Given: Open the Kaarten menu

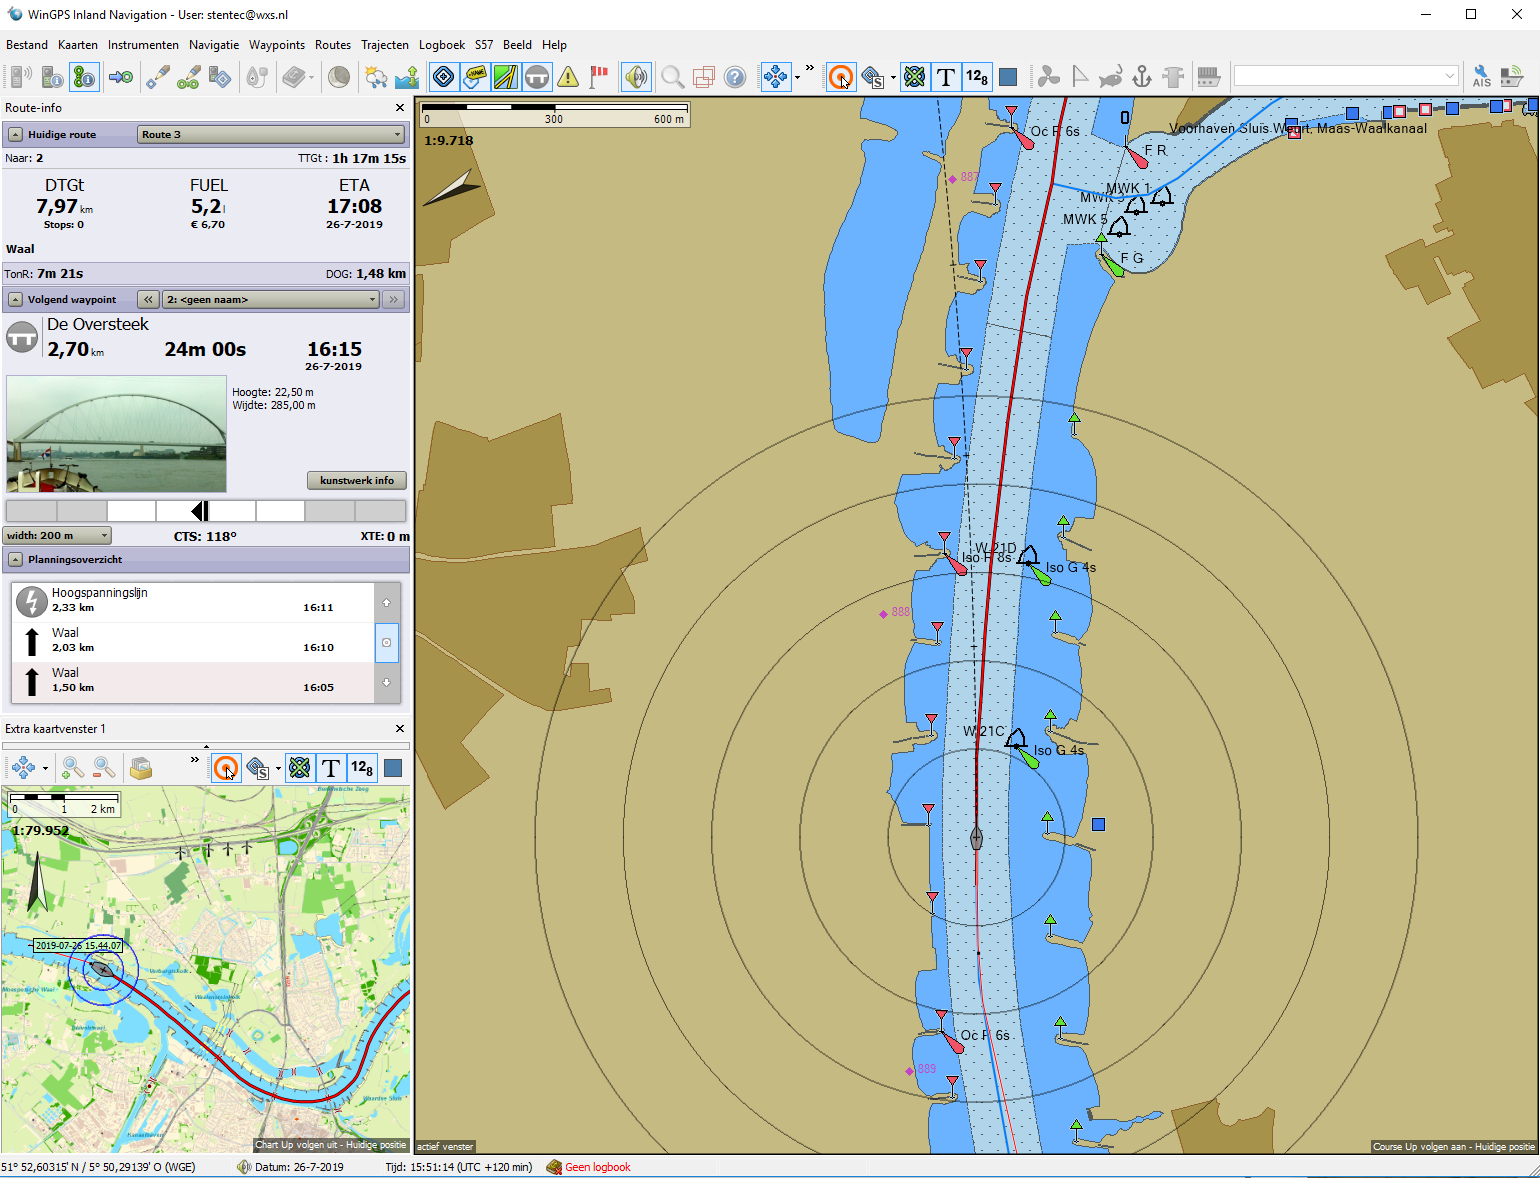Looking at the screenshot, I should [x=78, y=45].
